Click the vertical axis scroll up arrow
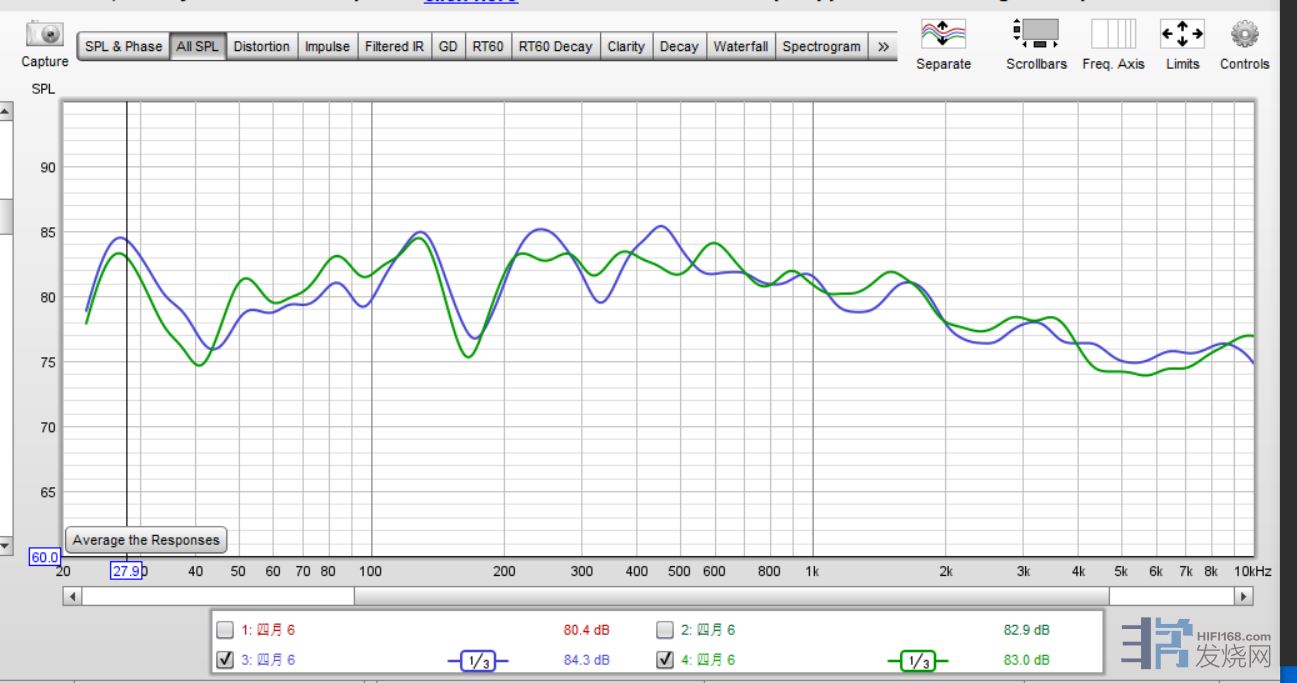1297x683 pixels. [5, 110]
